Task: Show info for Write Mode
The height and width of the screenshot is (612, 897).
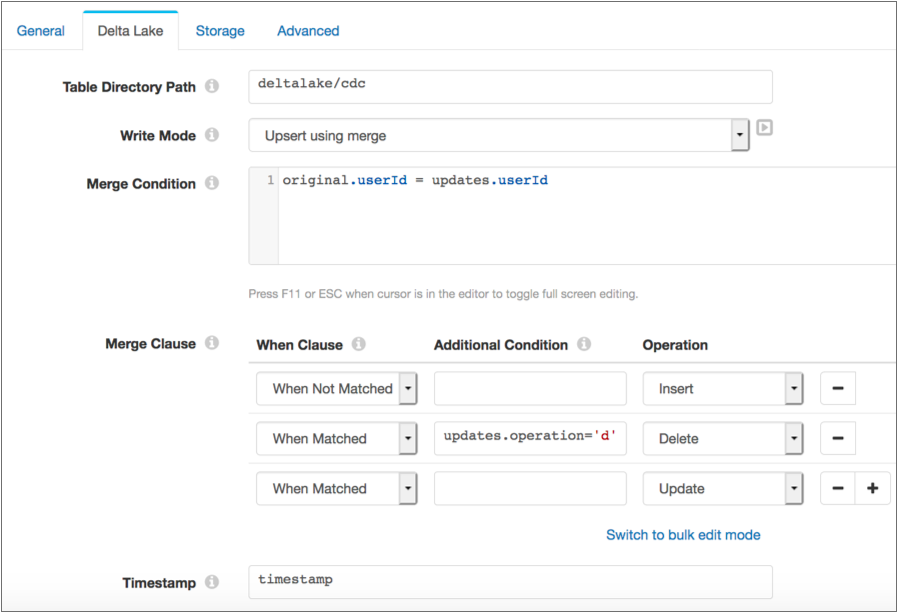Action: point(212,134)
